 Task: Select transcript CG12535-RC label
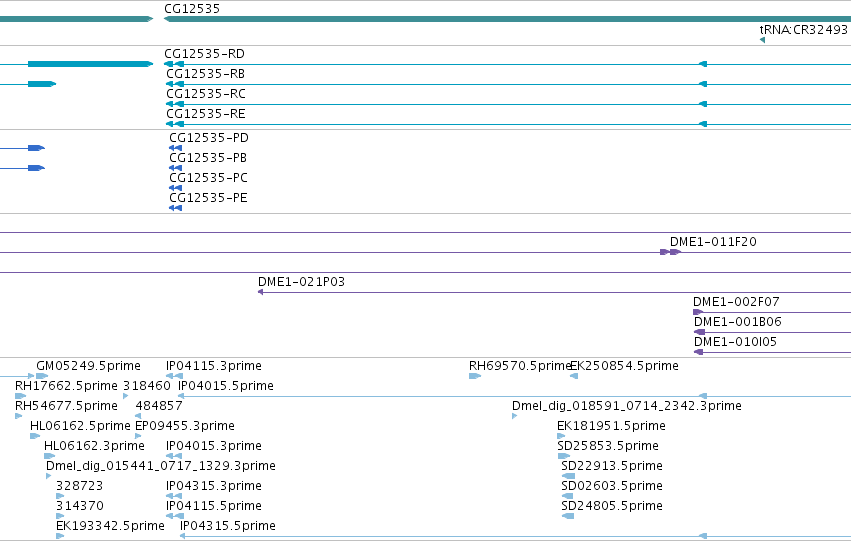click(206, 94)
